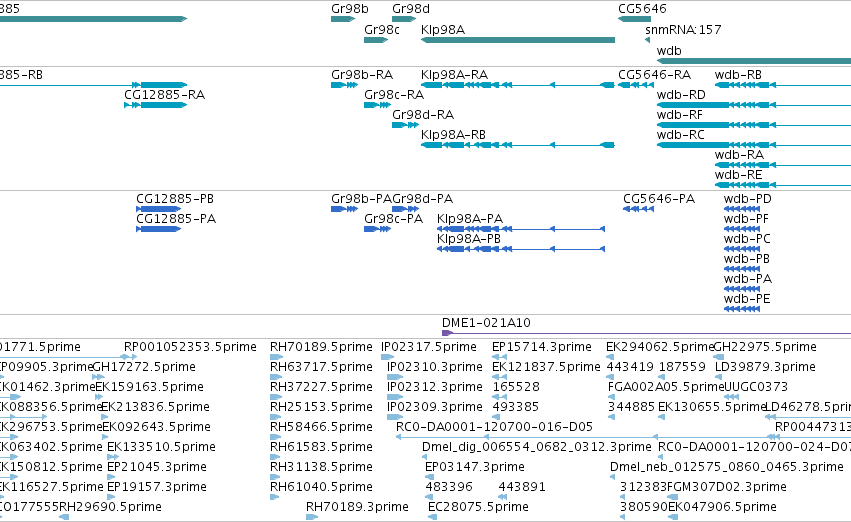Click the RH63717.5prime EST label
This screenshot has height=522, width=851.
tap(321, 367)
